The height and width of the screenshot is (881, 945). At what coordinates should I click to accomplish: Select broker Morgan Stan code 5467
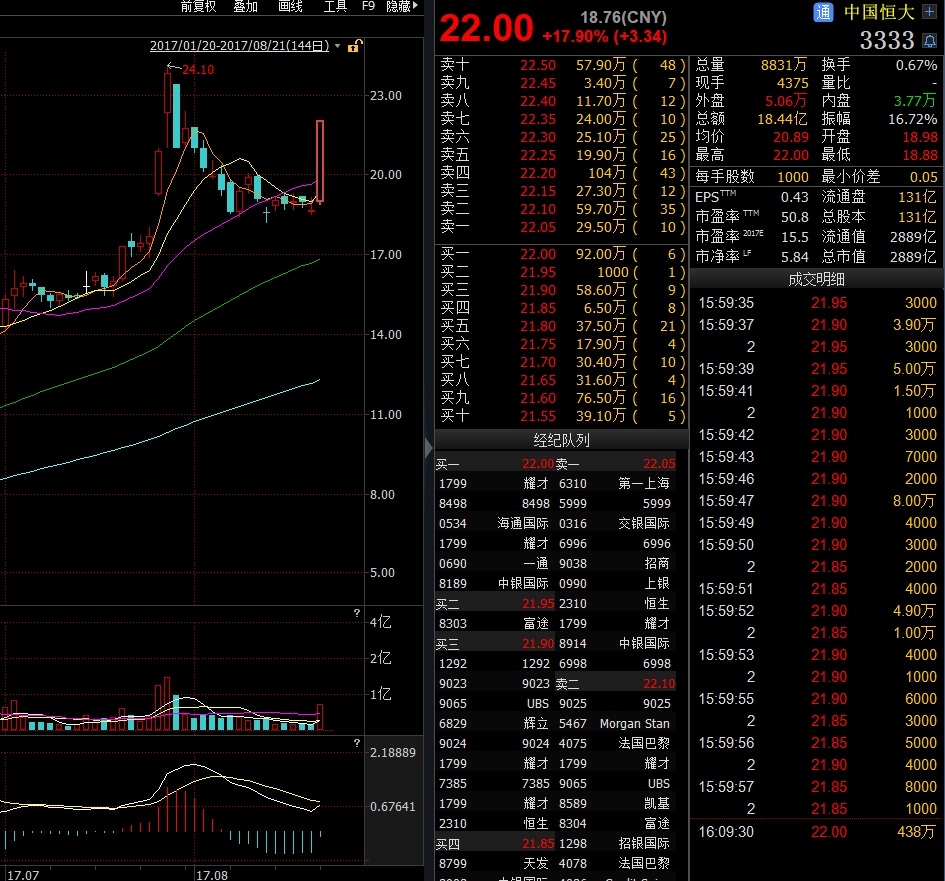coord(614,723)
